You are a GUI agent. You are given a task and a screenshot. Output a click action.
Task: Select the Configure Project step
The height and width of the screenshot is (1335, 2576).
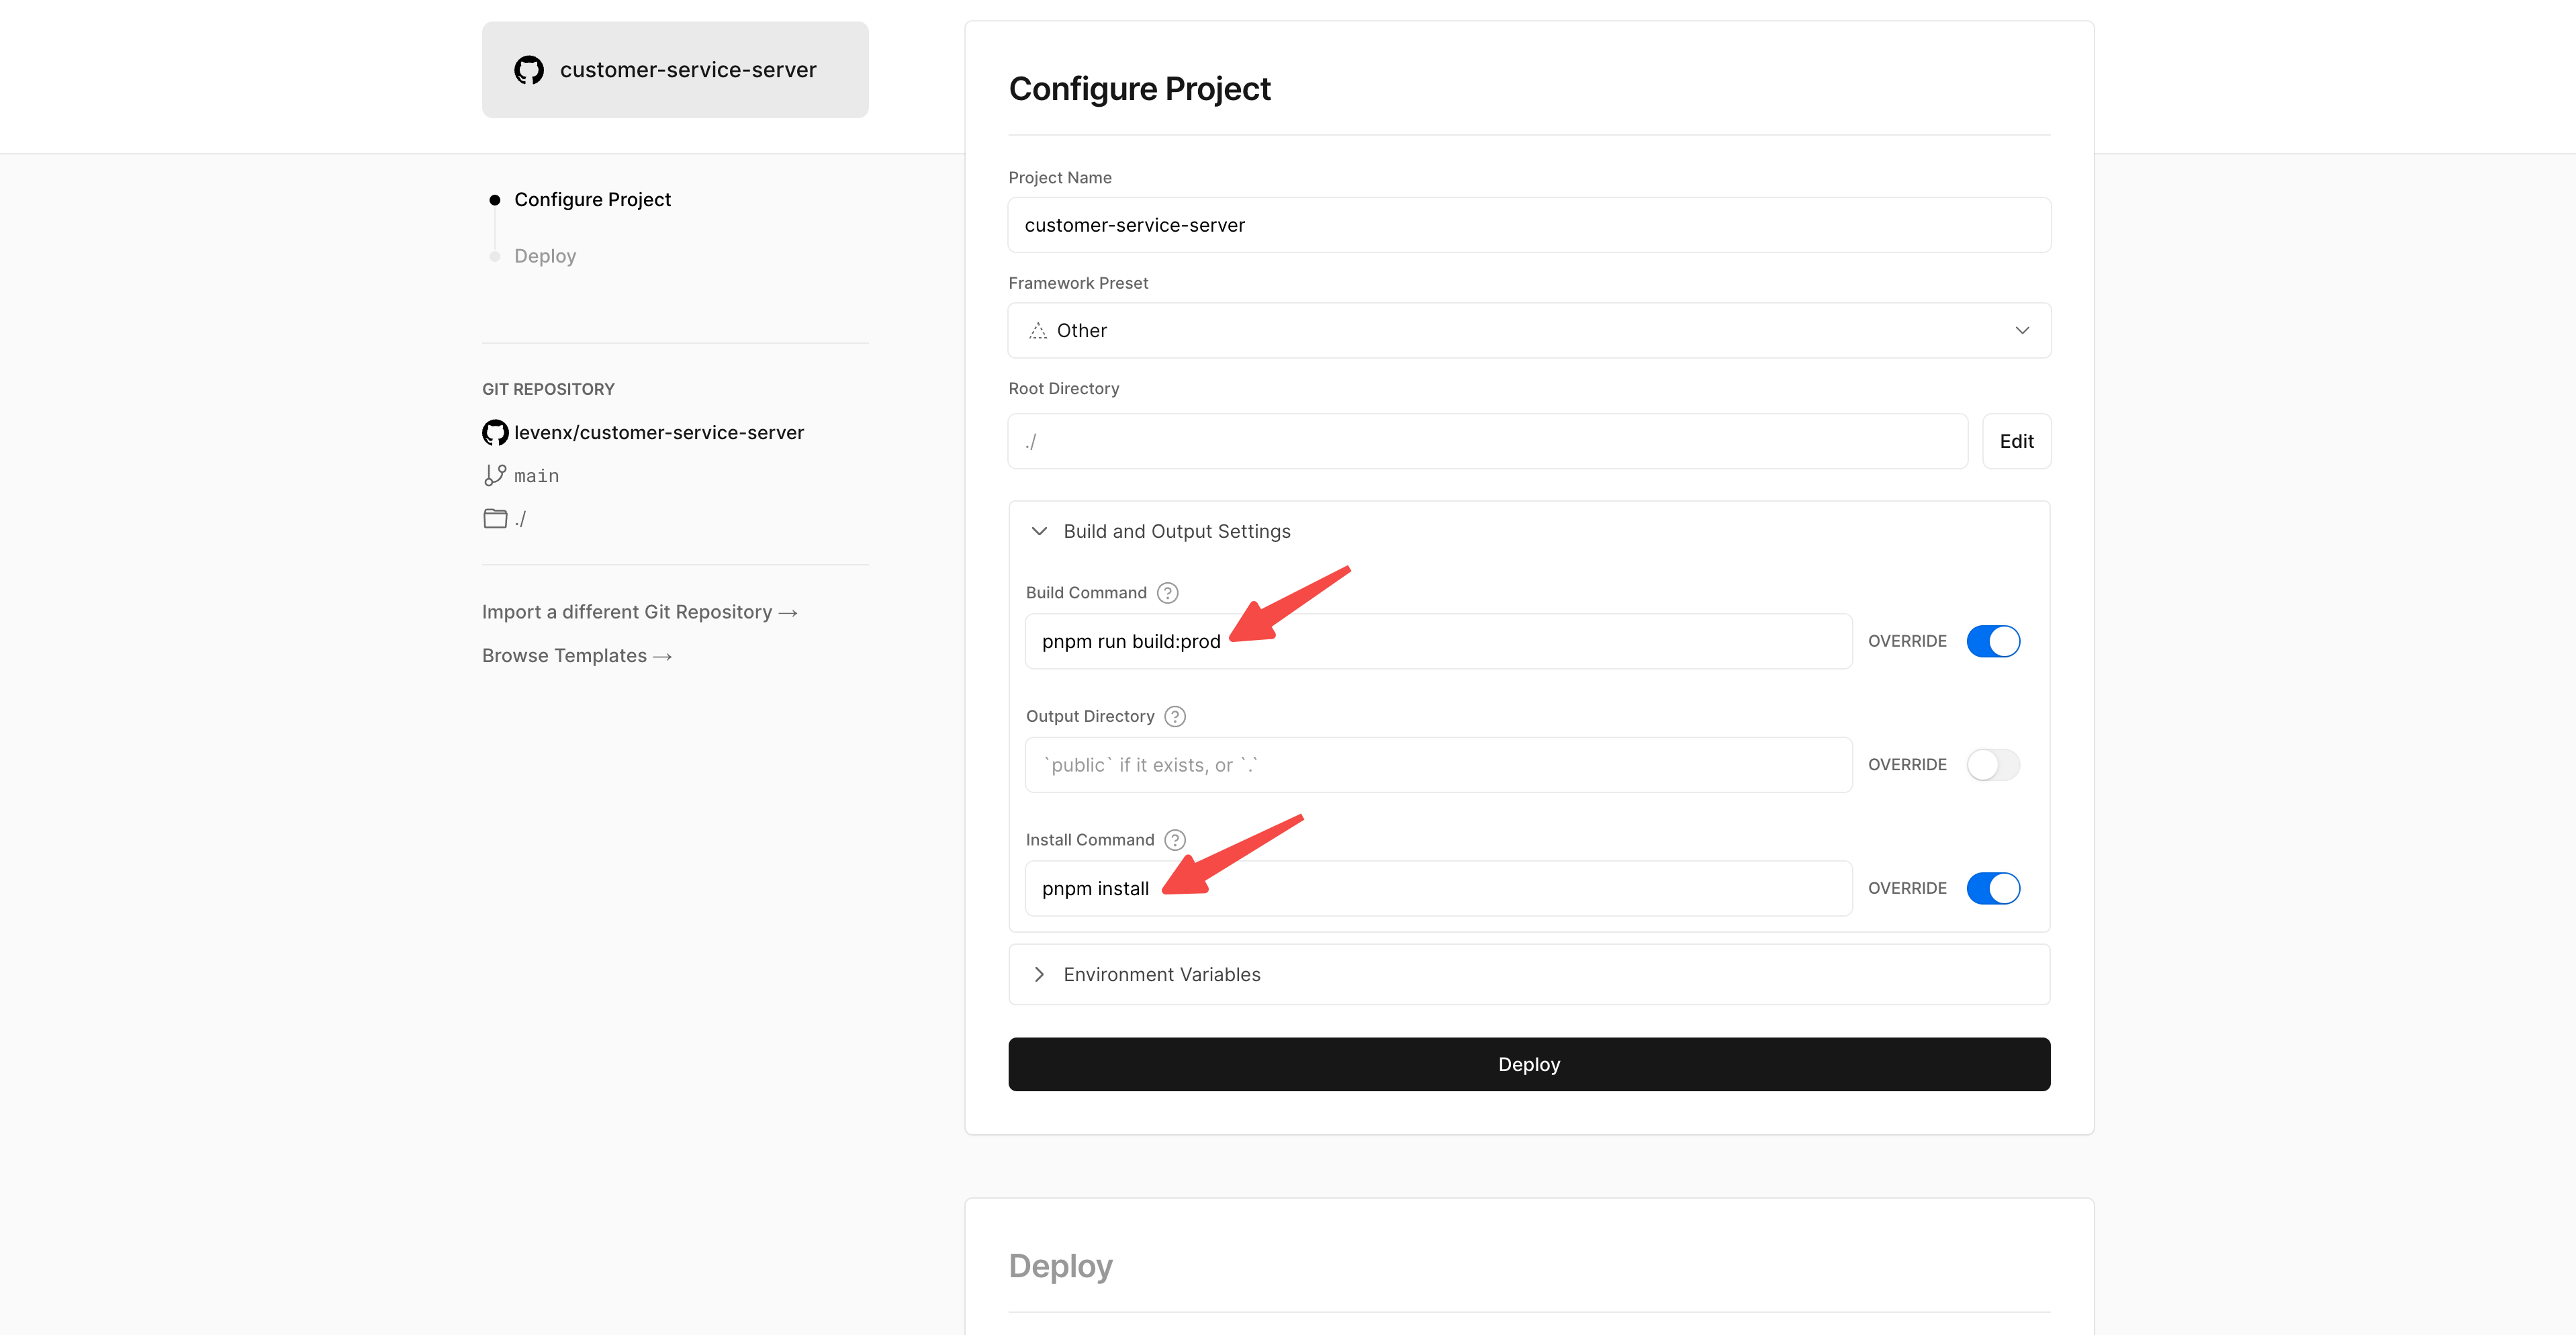[592, 200]
